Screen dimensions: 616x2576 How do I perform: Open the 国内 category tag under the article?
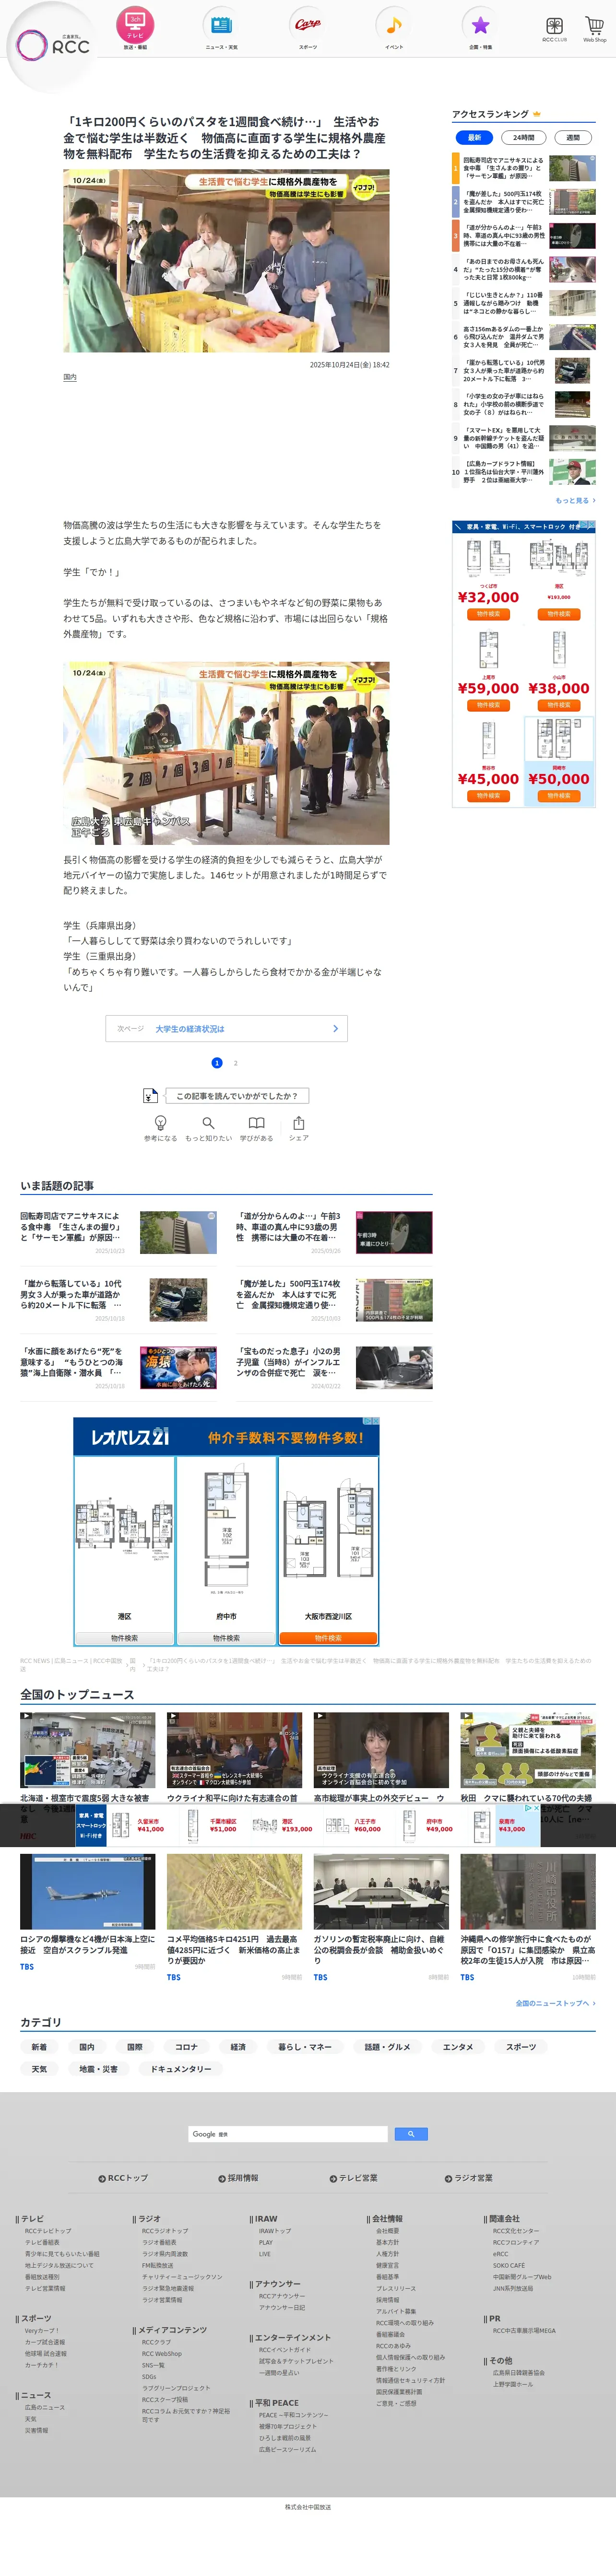pos(70,377)
